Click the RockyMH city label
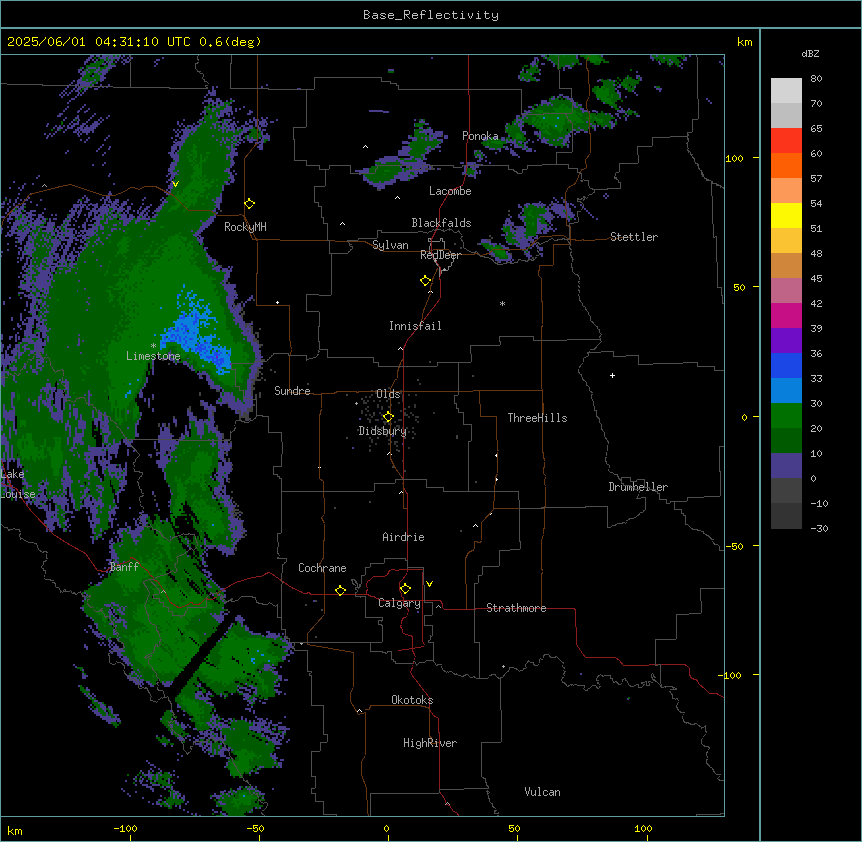Screen dimensions: 862x842 pyautogui.click(x=245, y=227)
